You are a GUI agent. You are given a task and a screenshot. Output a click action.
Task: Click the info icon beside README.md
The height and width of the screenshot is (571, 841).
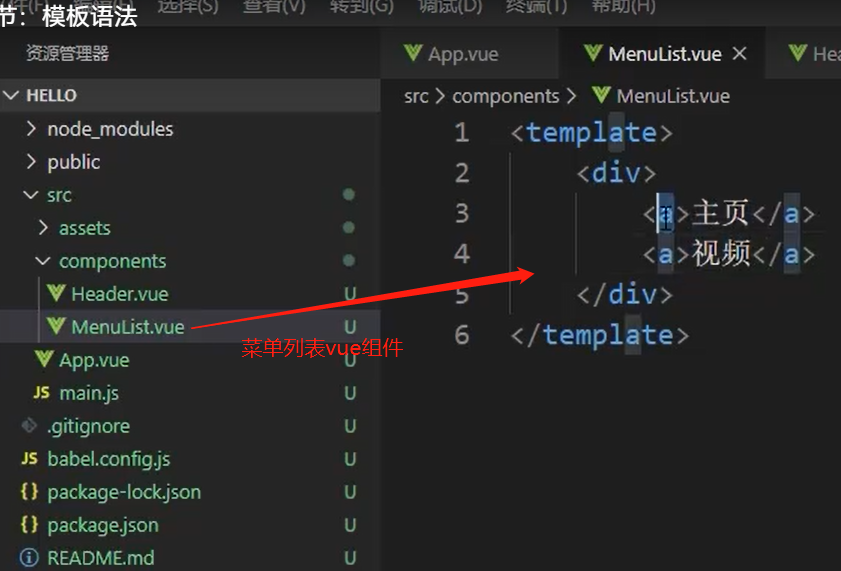coord(29,558)
